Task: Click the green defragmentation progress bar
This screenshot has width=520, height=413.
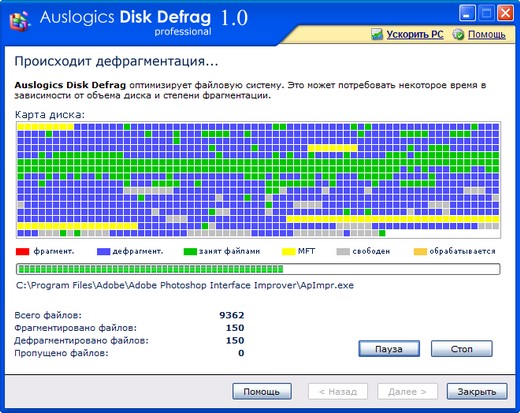Action: [258, 269]
